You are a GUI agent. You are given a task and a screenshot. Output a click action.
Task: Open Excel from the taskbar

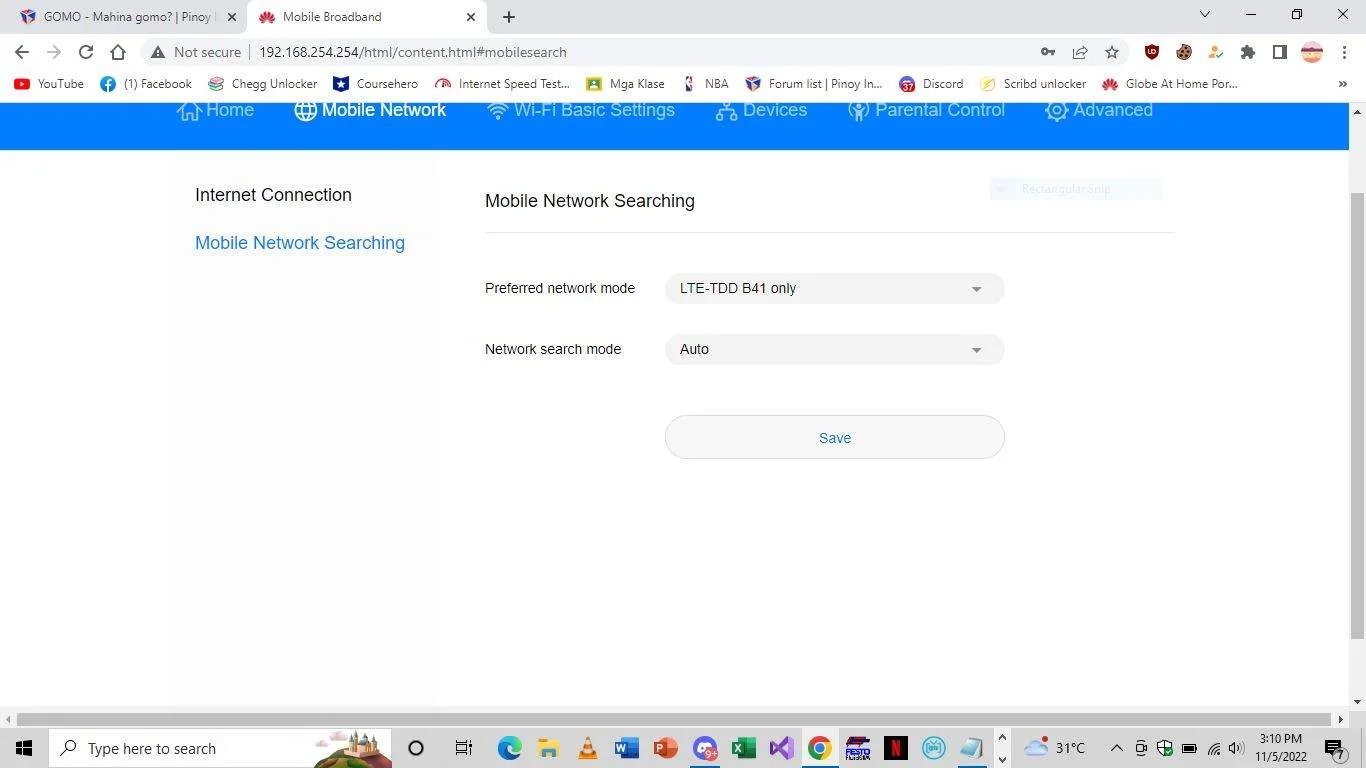[x=743, y=748]
